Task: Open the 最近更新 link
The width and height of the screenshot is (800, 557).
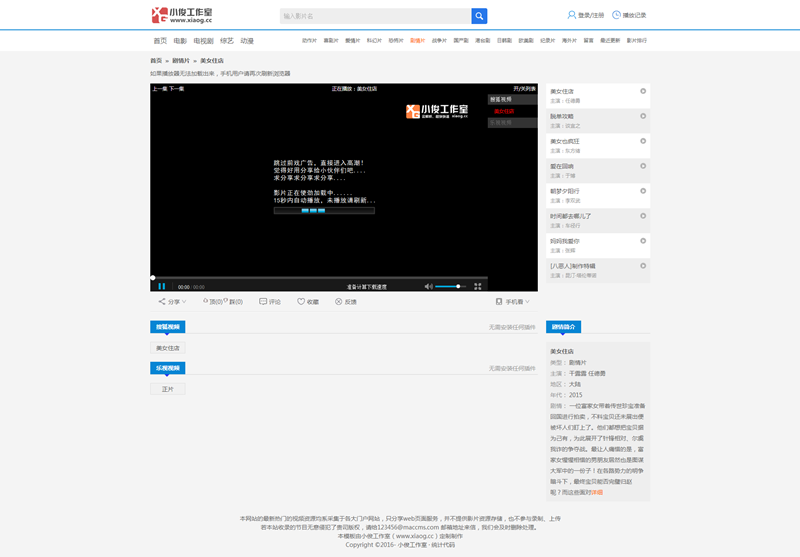Action: [x=610, y=40]
